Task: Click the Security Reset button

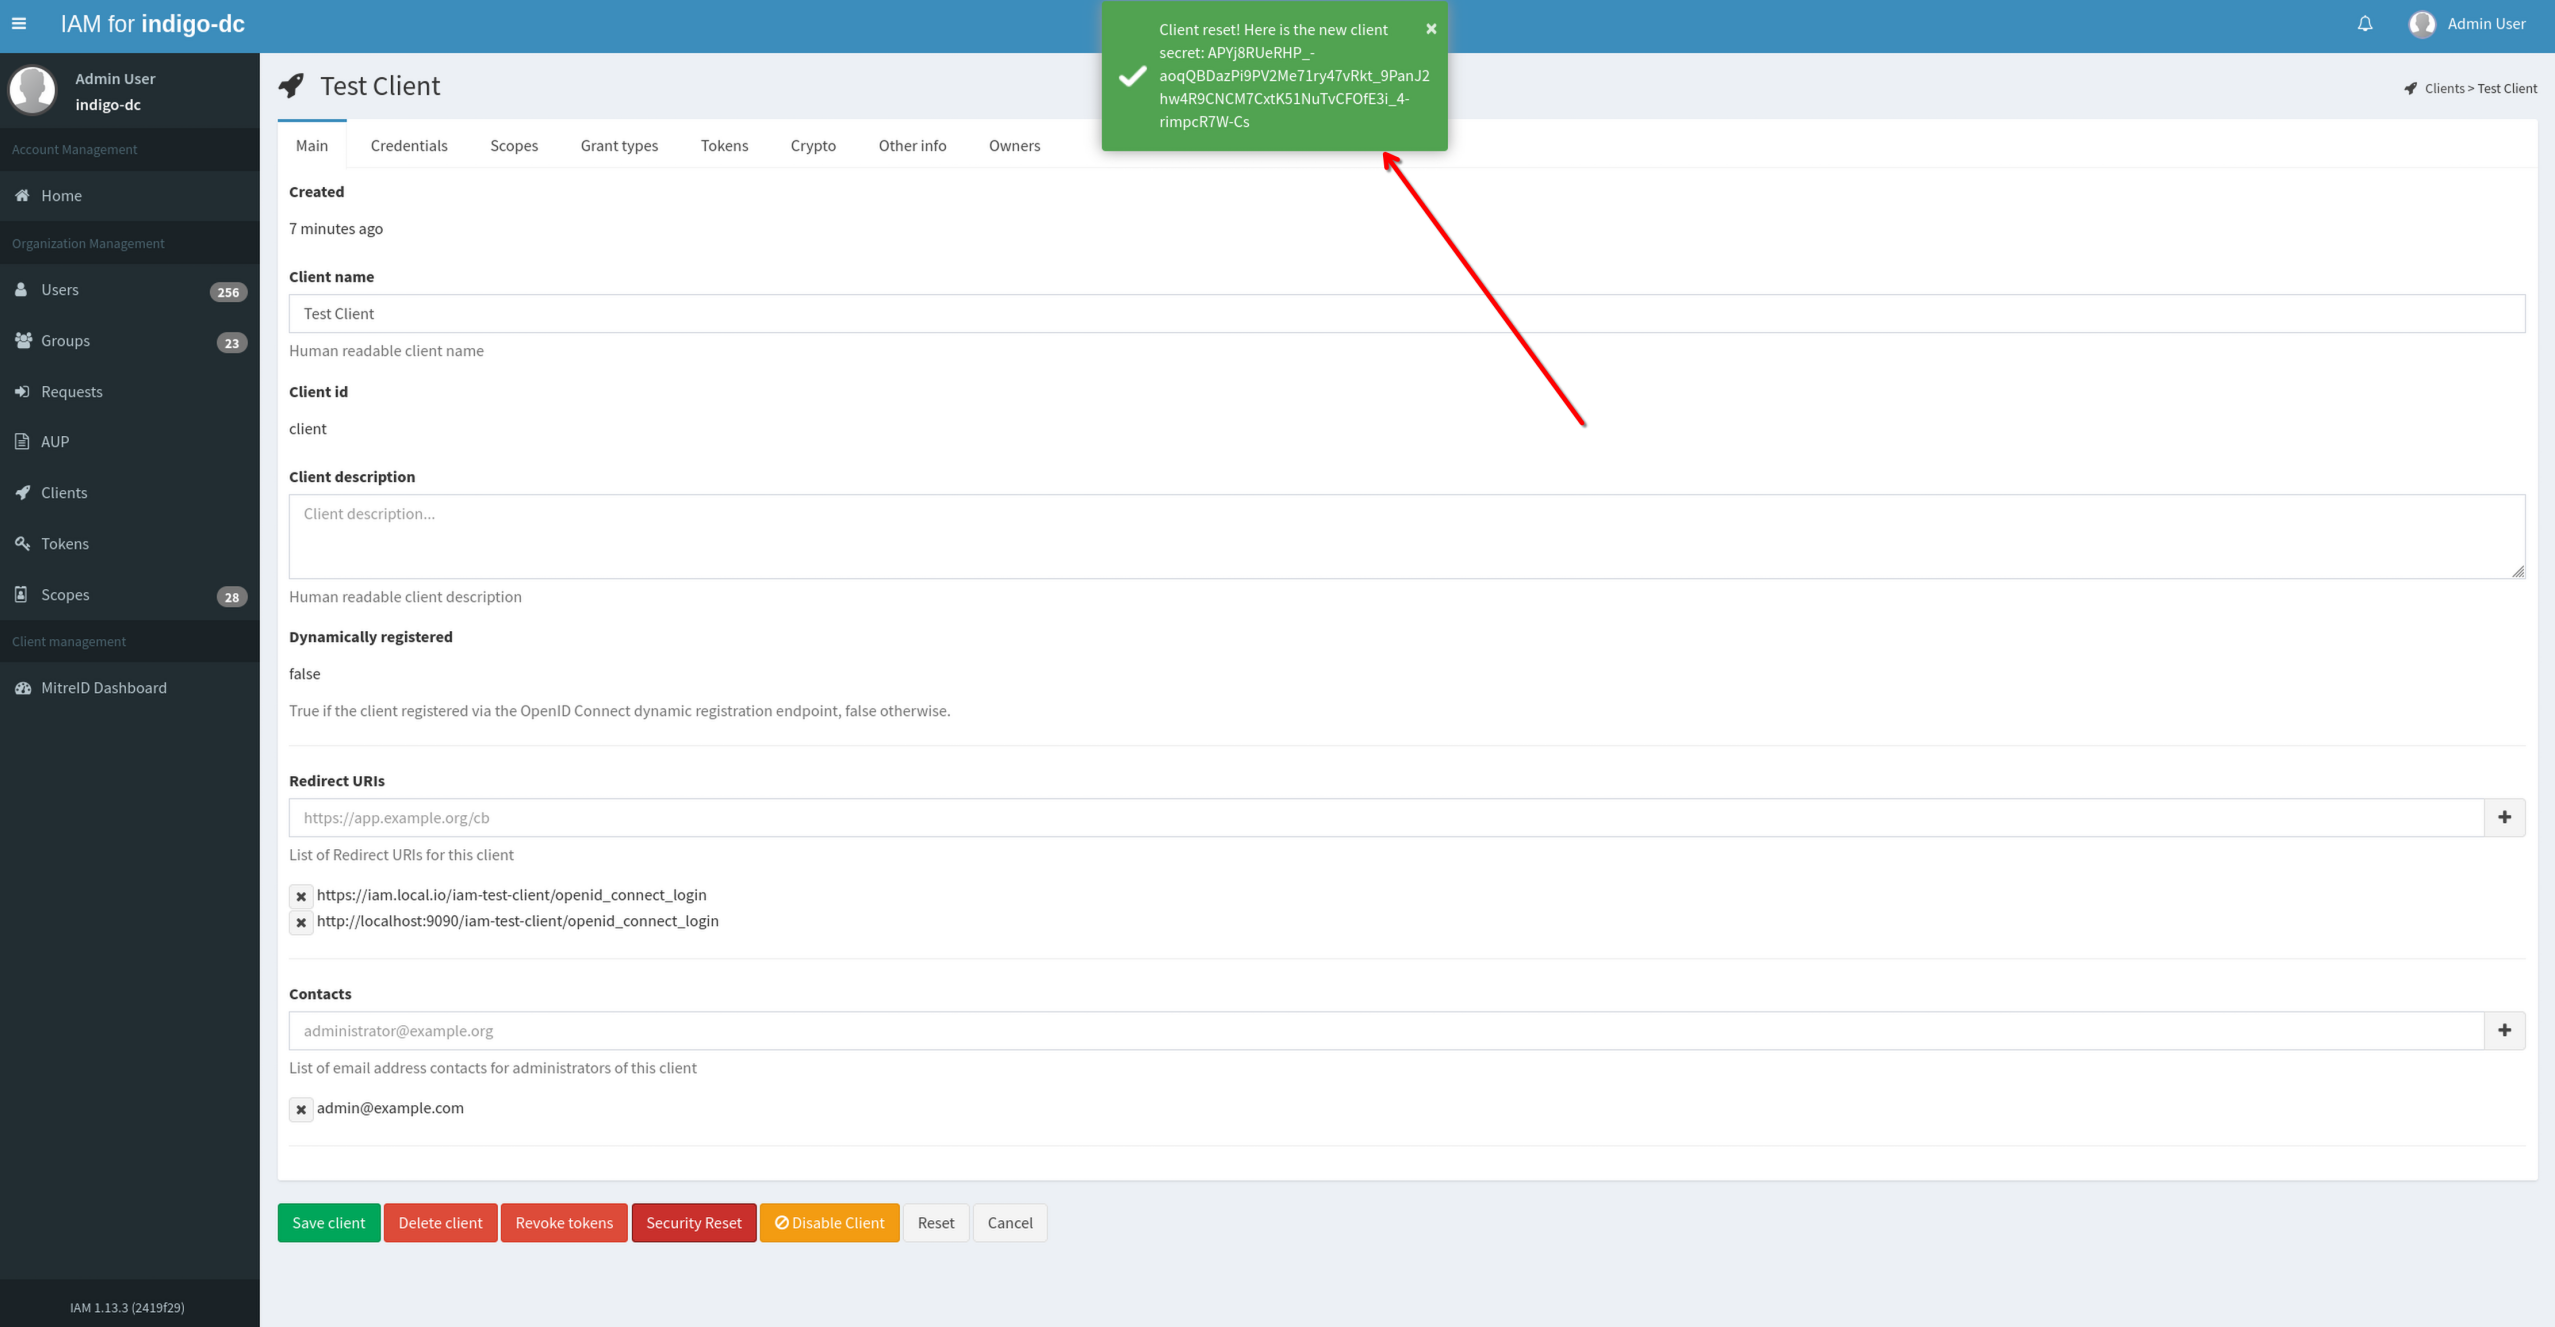Action: [693, 1222]
